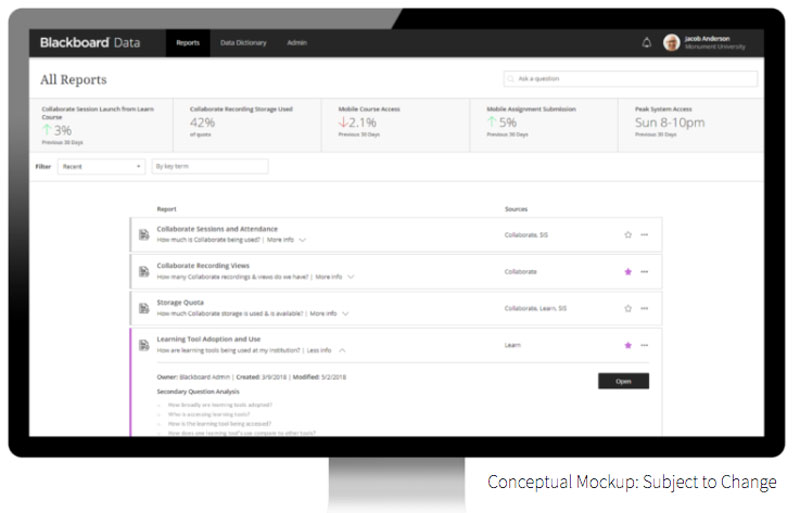Viewport: 800px width, 513px height.
Task: Select the Collaborate Recording Storage Used card
Action: pos(247,126)
